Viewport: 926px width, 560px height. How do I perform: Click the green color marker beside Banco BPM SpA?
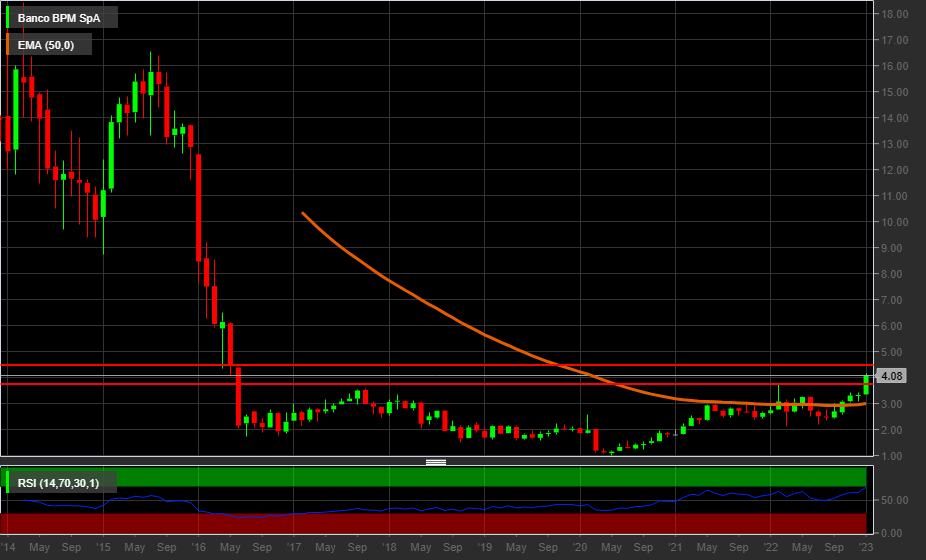point(7,17)
